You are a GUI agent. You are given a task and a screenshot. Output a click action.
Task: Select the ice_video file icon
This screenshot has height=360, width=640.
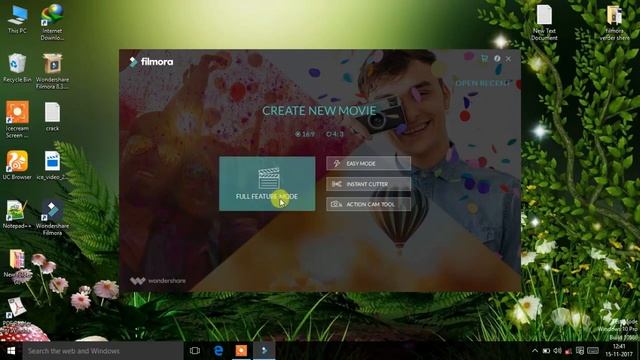pyautogui.click(x=52, y=165)
